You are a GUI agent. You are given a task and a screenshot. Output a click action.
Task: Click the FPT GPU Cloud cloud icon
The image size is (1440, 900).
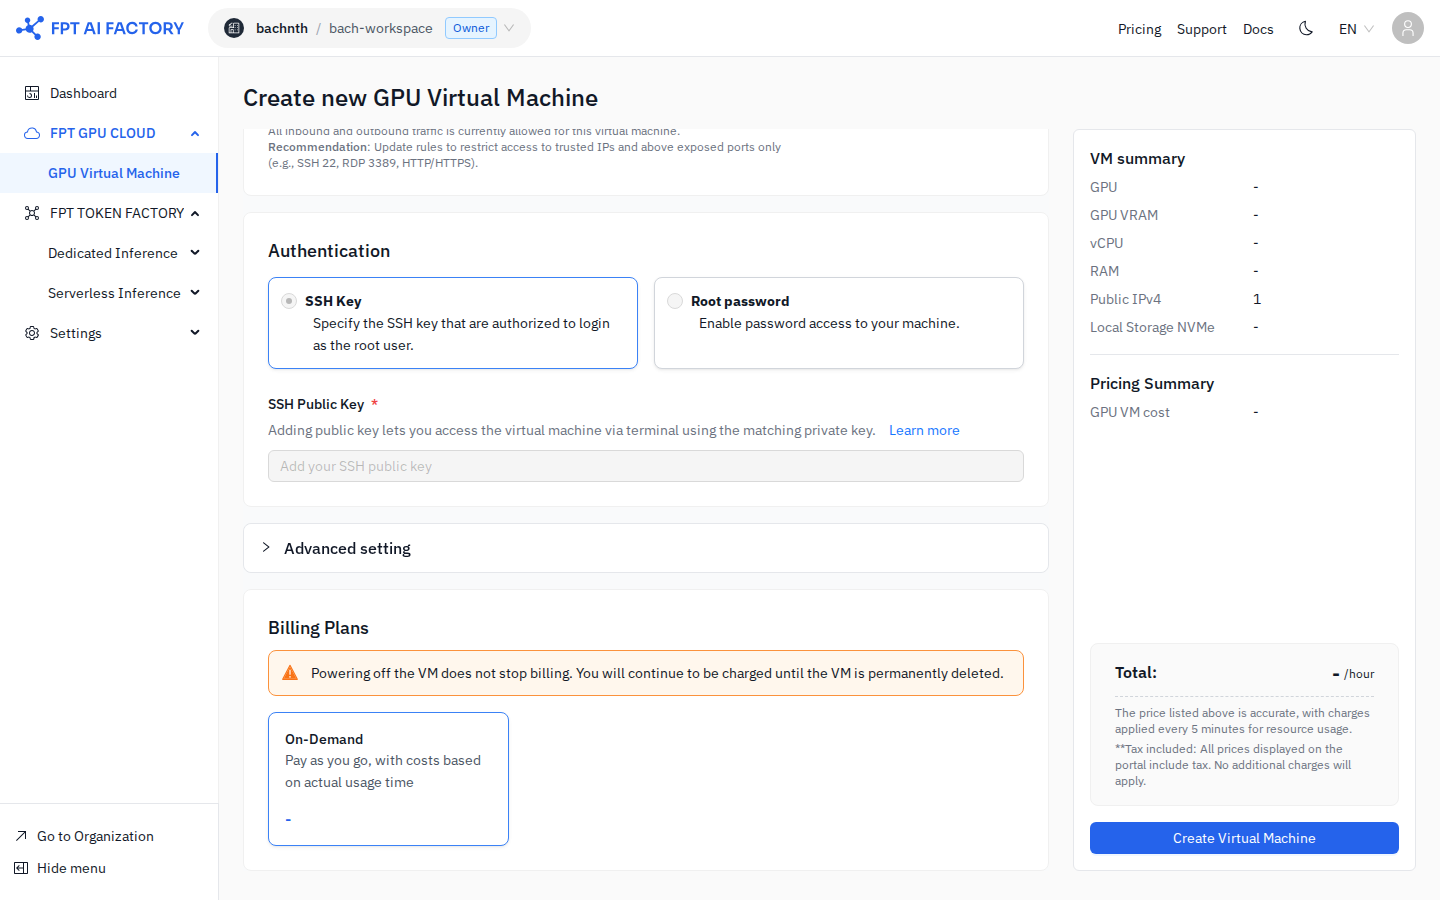pos(32,133)
